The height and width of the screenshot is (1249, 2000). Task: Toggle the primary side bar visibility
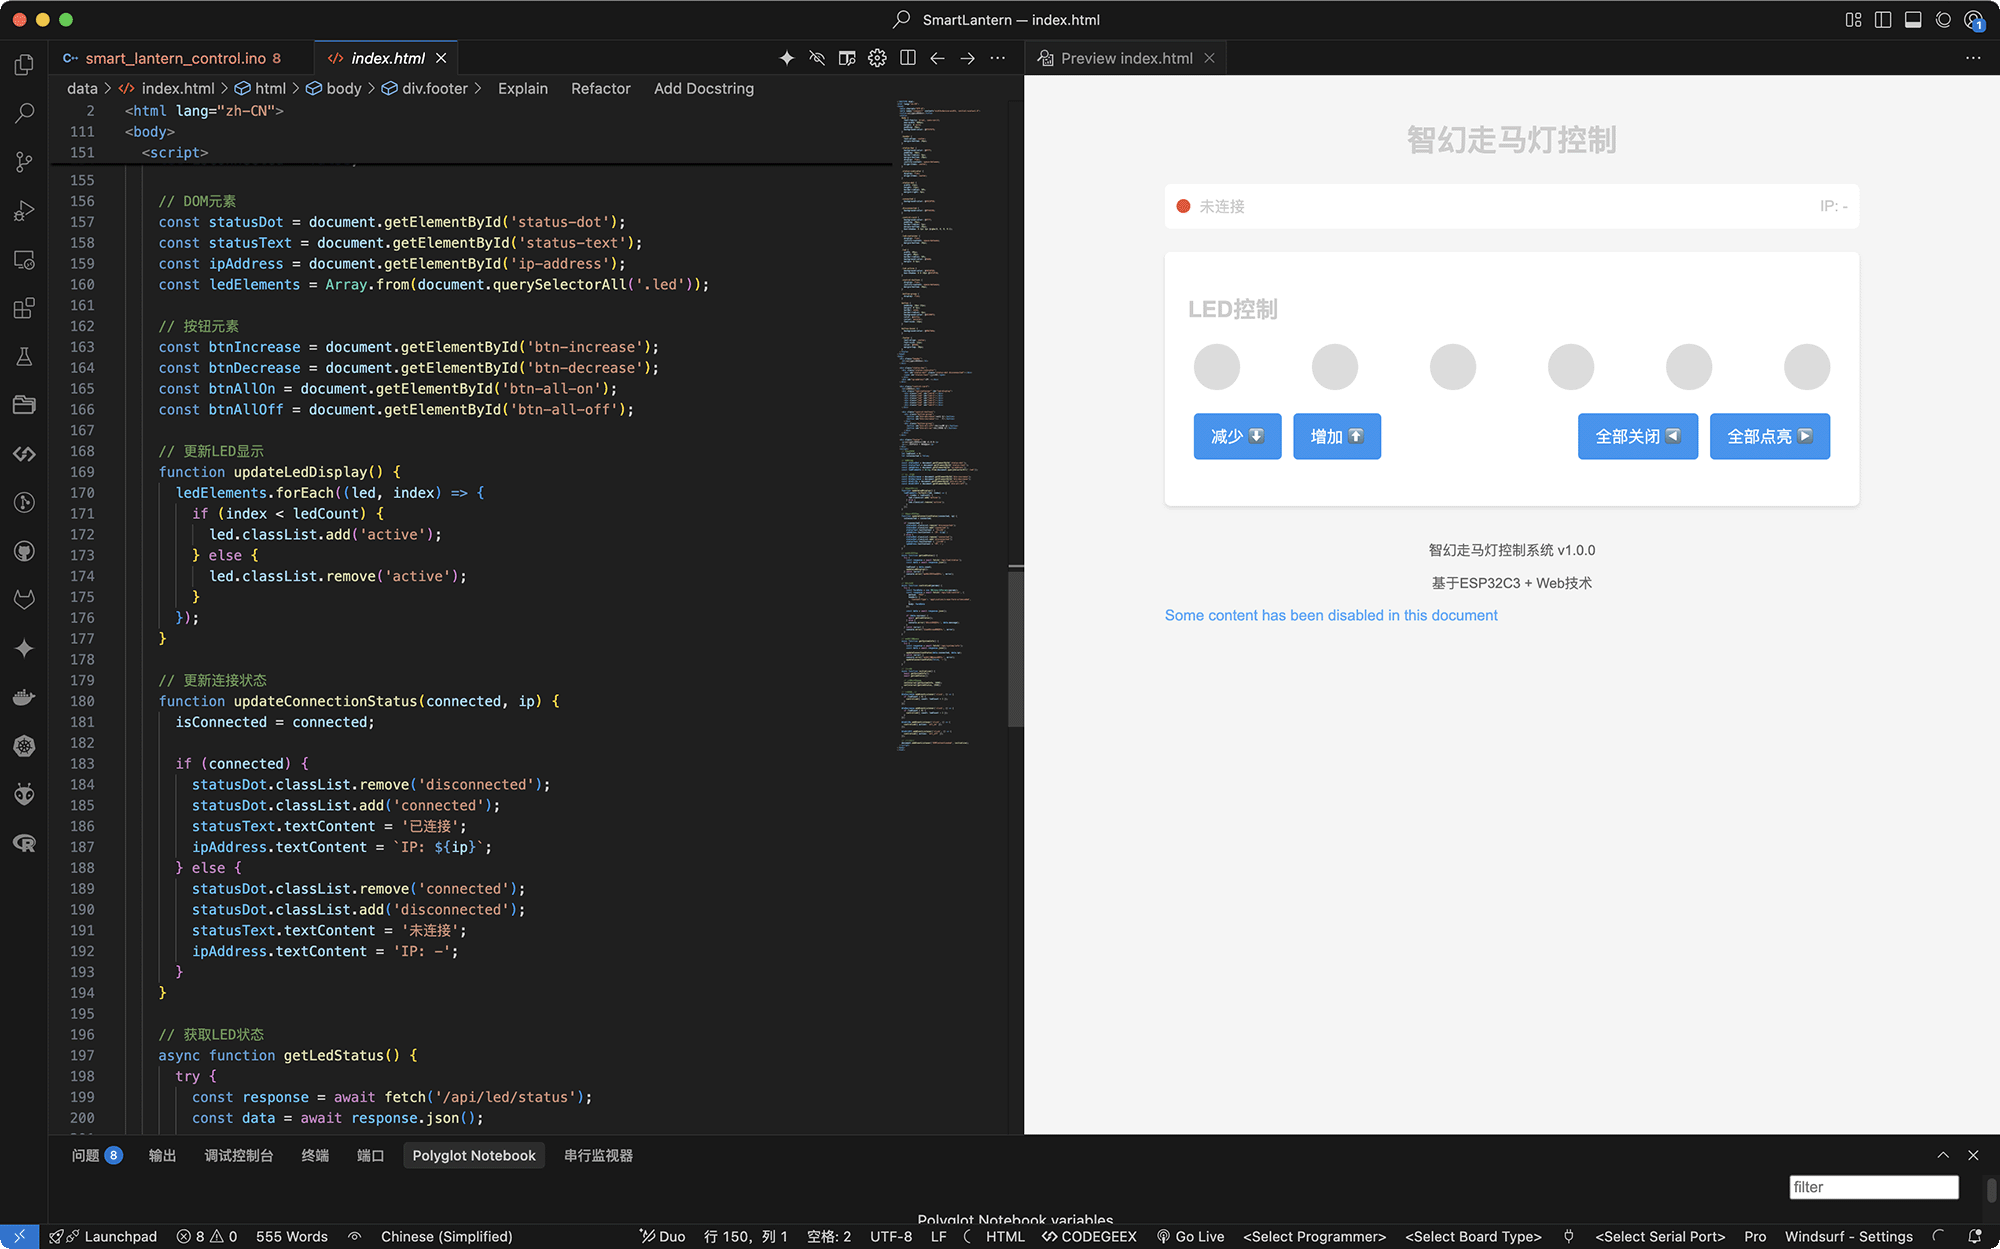tap(1883, 19)
